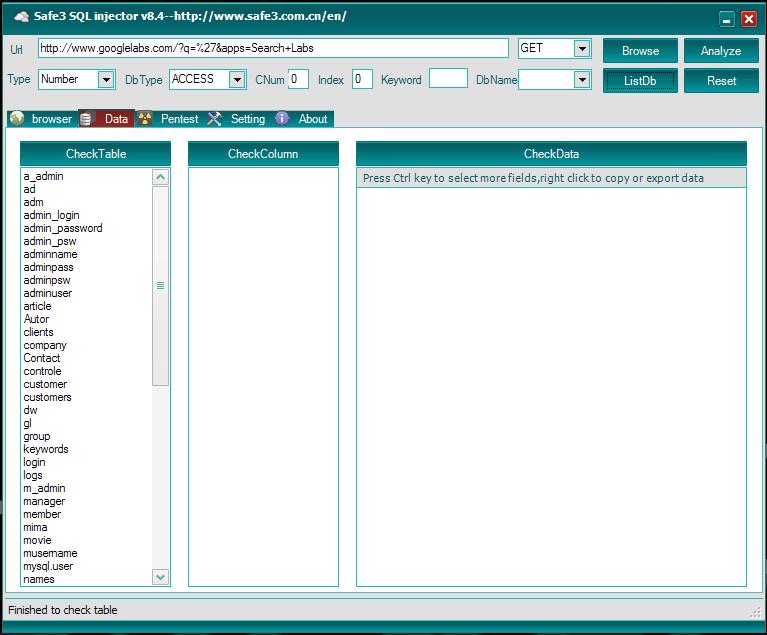This screenshot has width=767, height=635.
Task: Open the Setting tab
Action: (x=248, y=119)
